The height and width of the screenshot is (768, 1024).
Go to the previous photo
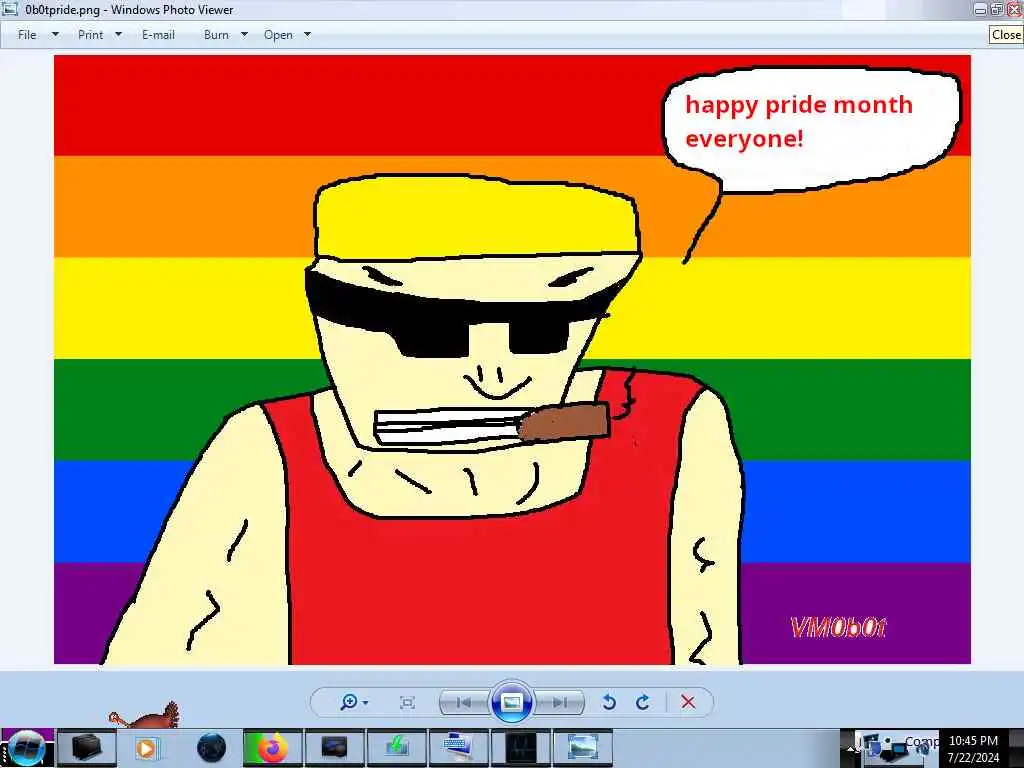click(x=464, y=703)
